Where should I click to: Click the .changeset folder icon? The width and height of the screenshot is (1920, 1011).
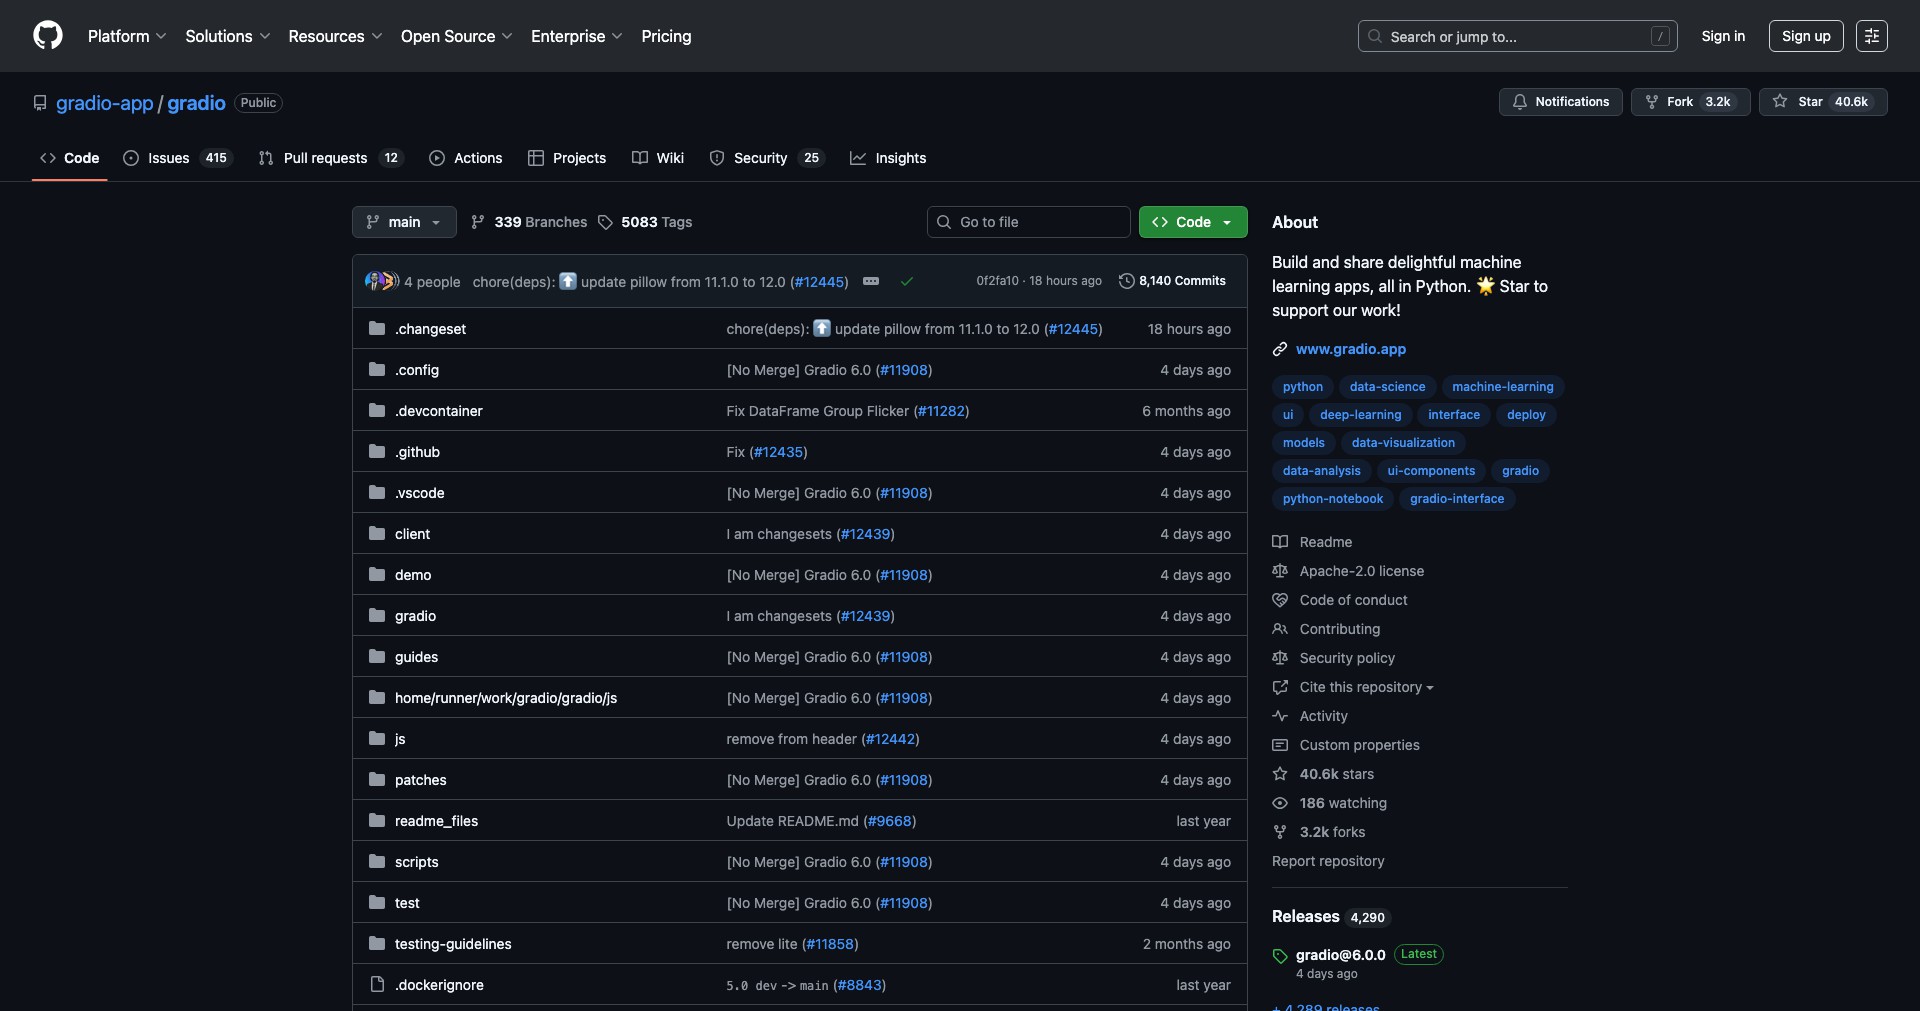coord(377,329)
